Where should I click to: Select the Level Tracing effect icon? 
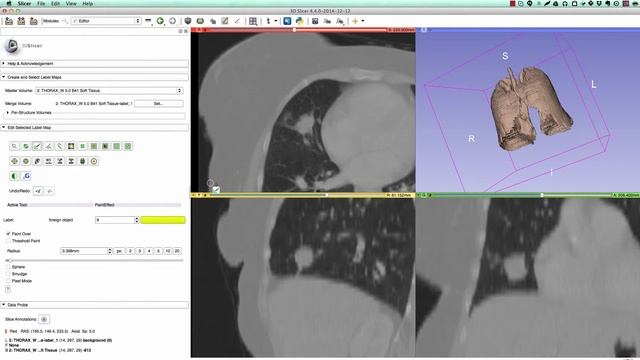pyautogui.click(x=71, y=146)
